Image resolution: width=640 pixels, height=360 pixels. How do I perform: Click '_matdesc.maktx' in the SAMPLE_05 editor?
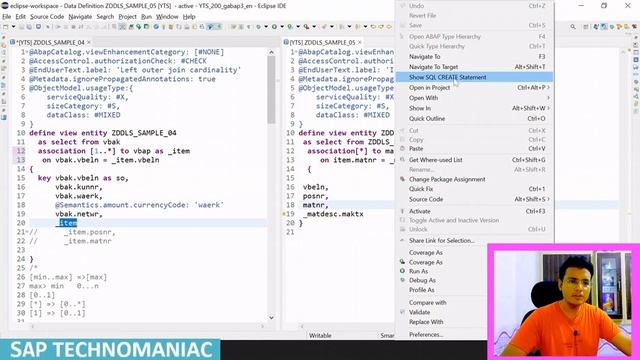333,214
